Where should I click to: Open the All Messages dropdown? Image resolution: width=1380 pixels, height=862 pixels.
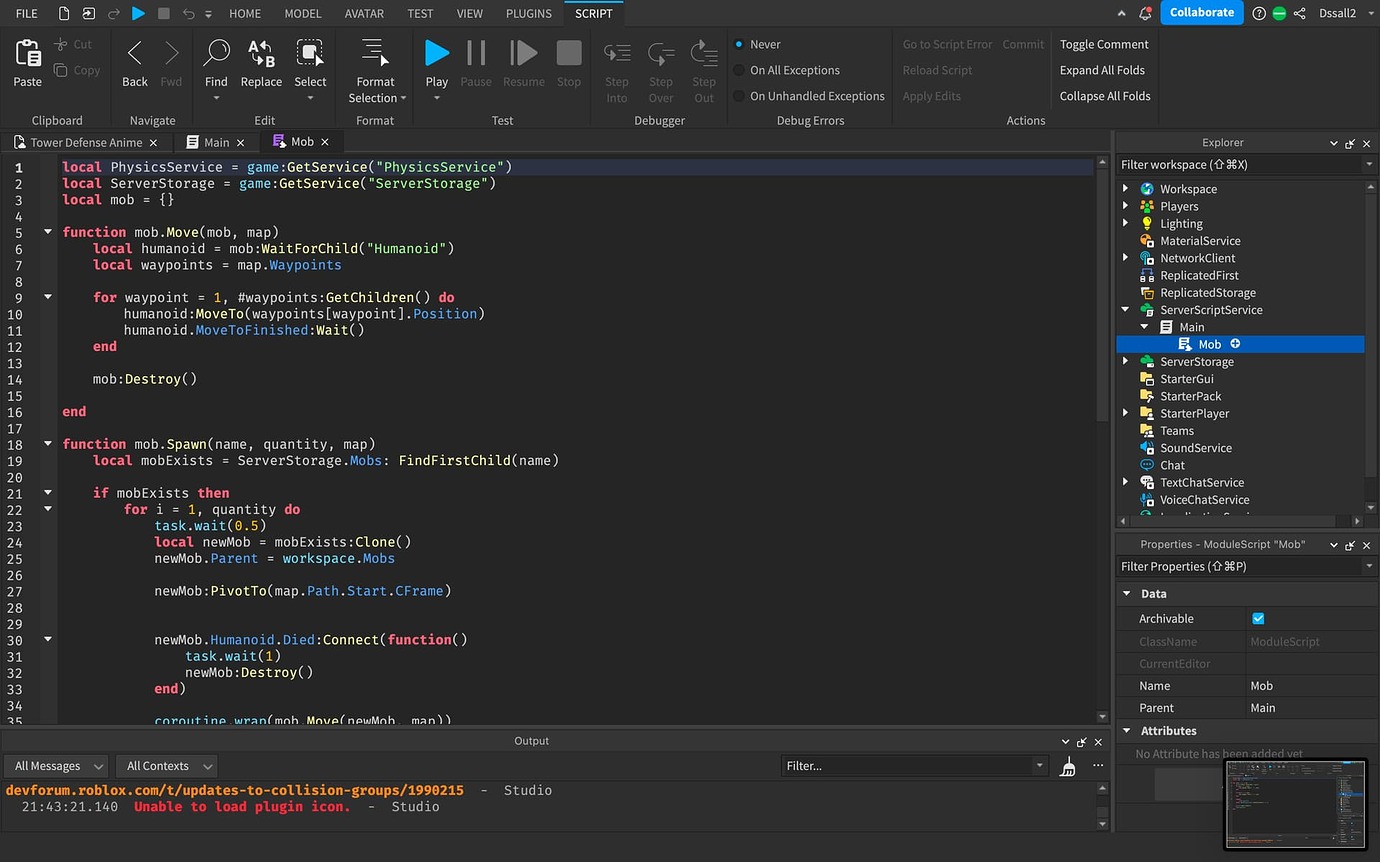[x=57, y=766]
